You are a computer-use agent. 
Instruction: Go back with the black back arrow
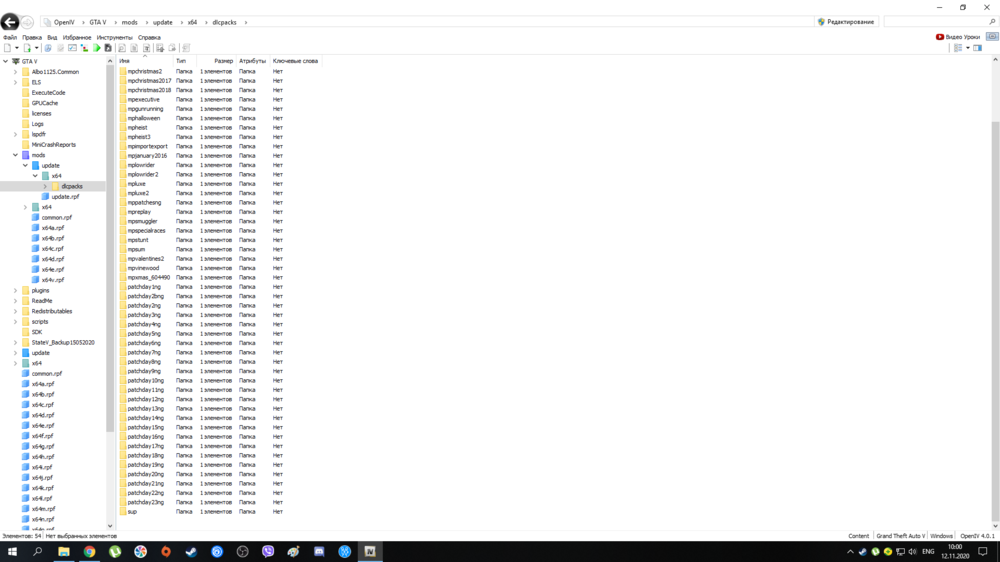point(10,22)
